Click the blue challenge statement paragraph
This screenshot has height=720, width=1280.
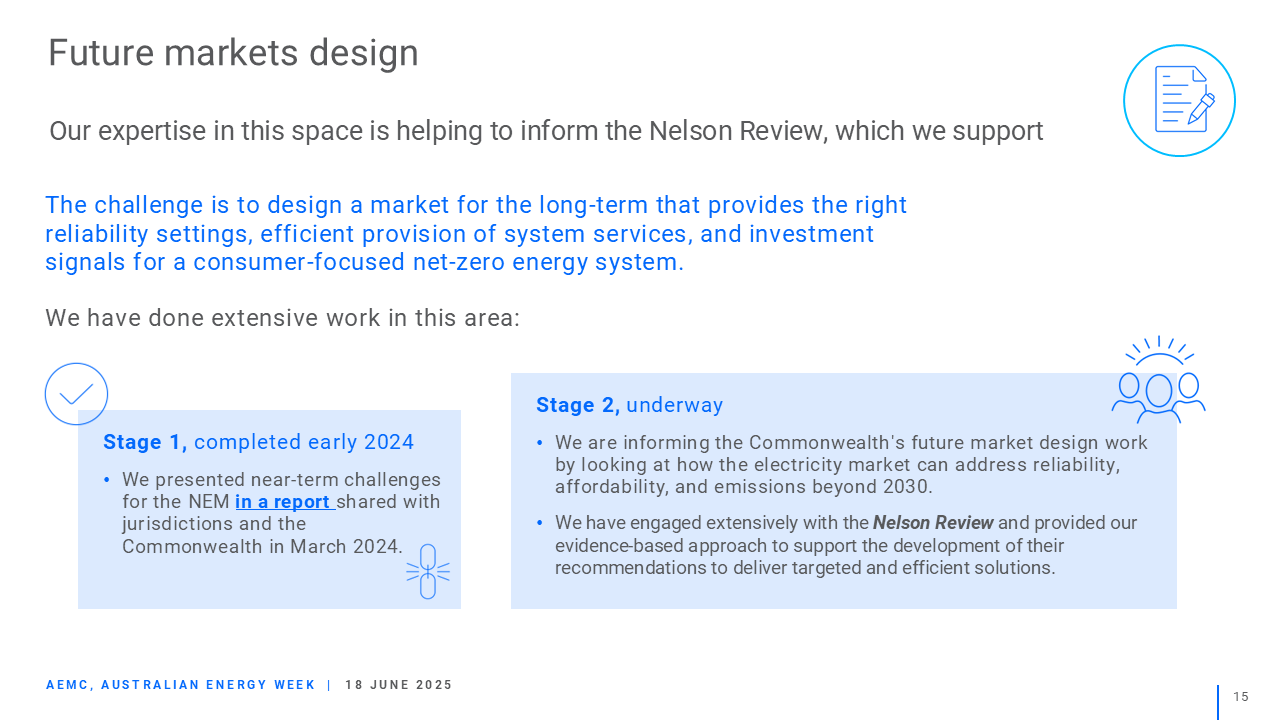[x=476, y=234]
